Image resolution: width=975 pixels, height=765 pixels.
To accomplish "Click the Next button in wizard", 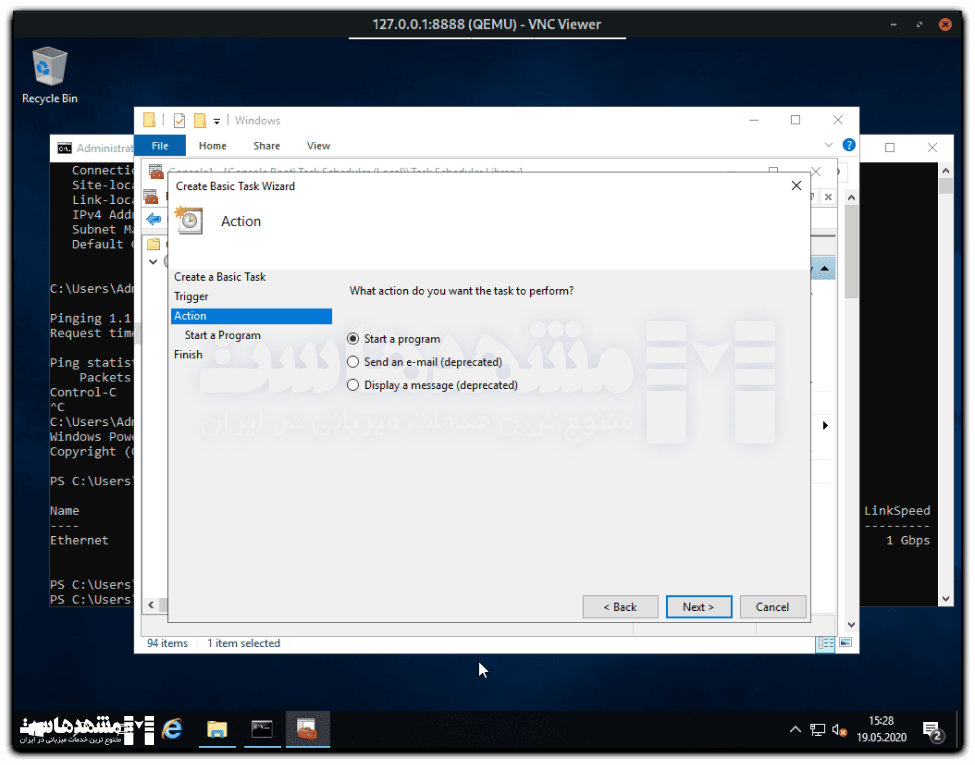I will tap(698, 607).
